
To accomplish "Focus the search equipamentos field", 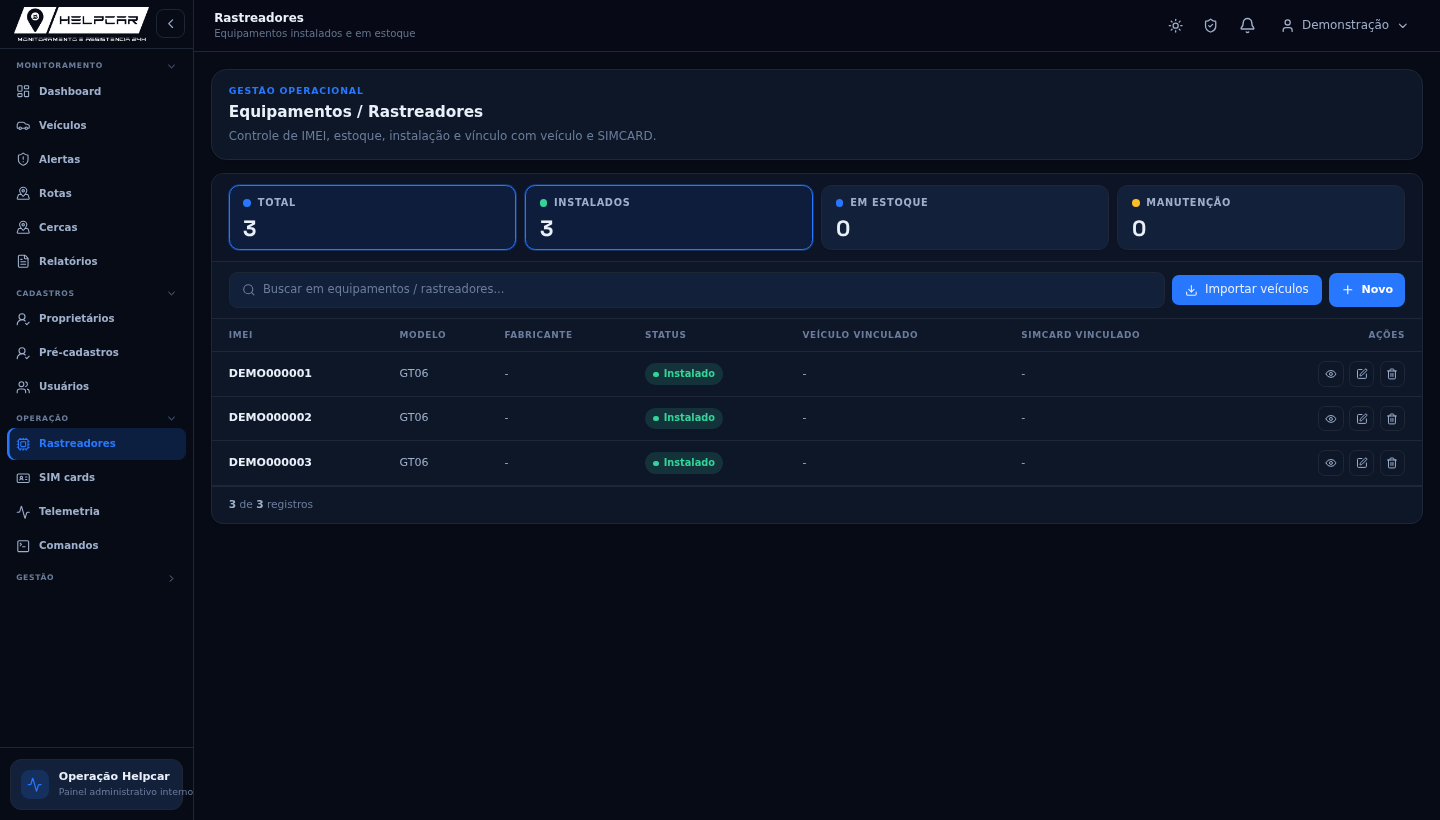I will pos(696,289).
